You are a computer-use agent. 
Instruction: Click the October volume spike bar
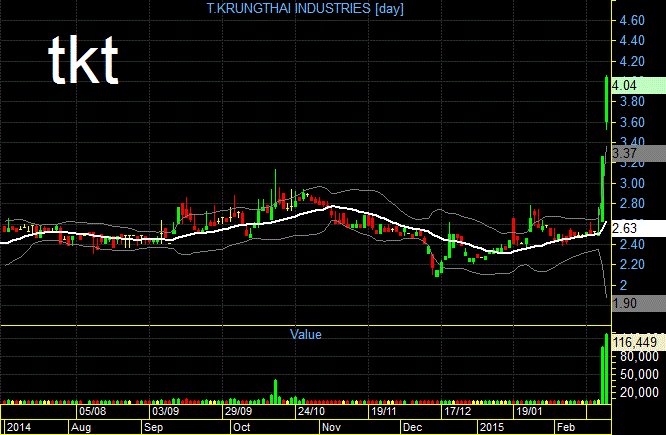(275, 391)
